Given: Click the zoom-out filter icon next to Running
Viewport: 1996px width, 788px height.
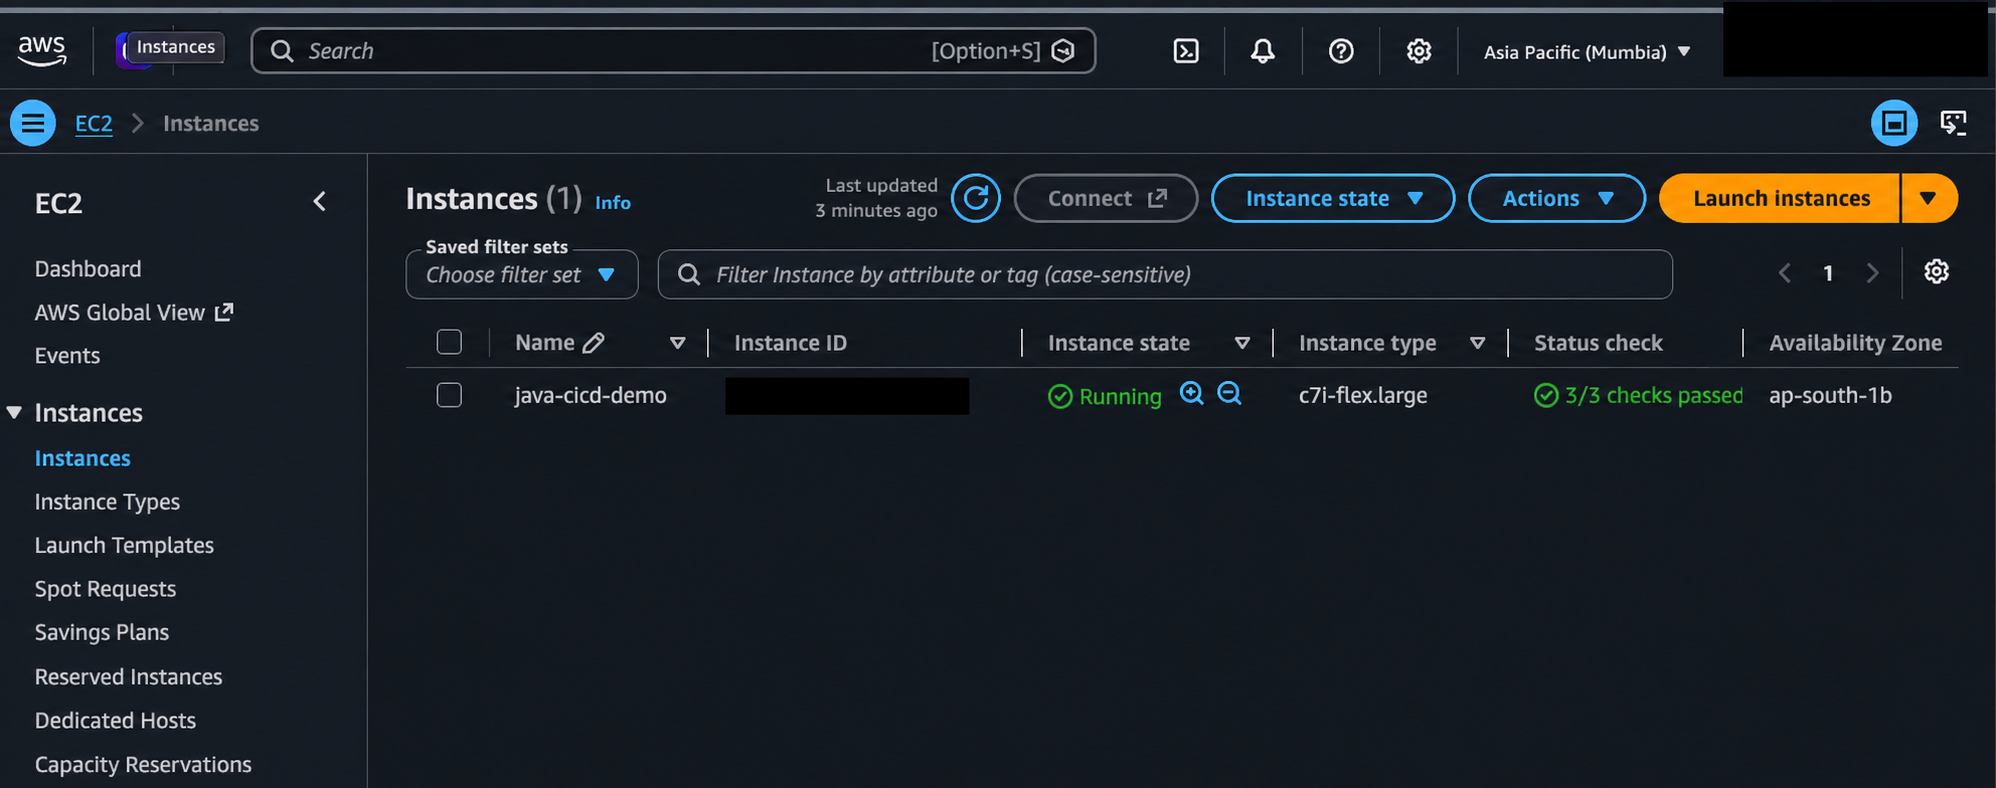Looking at the screenshot, I should point(1229,394).
